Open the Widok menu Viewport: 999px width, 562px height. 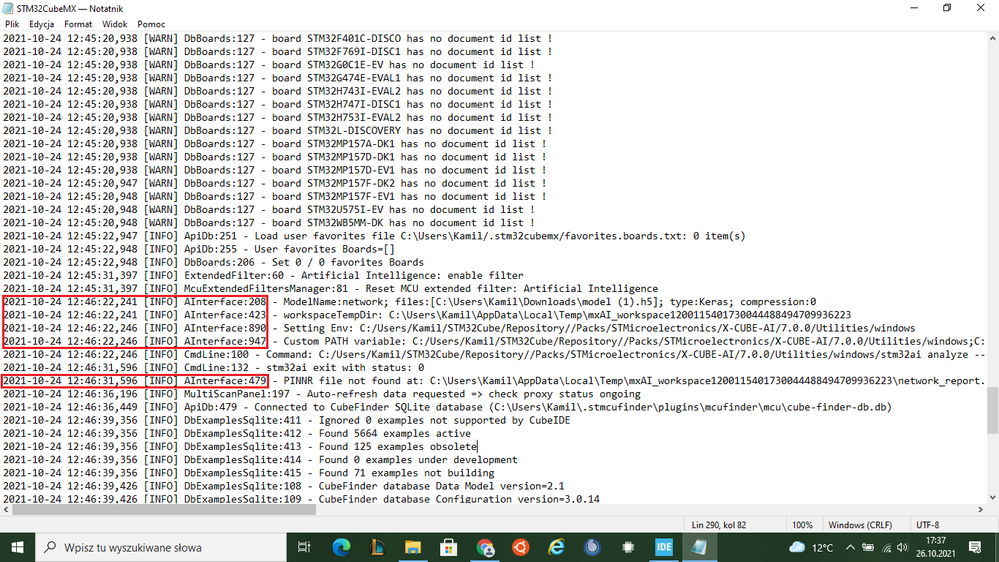coord(115,24)
